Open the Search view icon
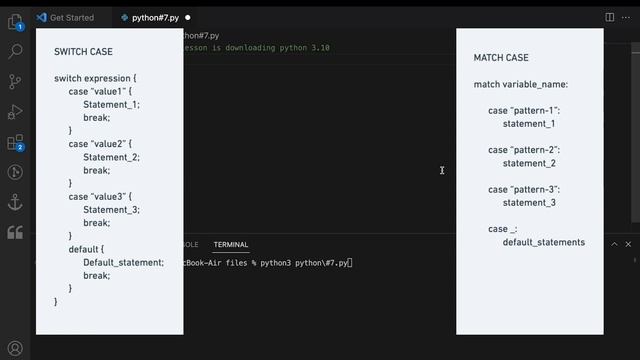This screenshot has height=360, width=640. coord(16,51)
